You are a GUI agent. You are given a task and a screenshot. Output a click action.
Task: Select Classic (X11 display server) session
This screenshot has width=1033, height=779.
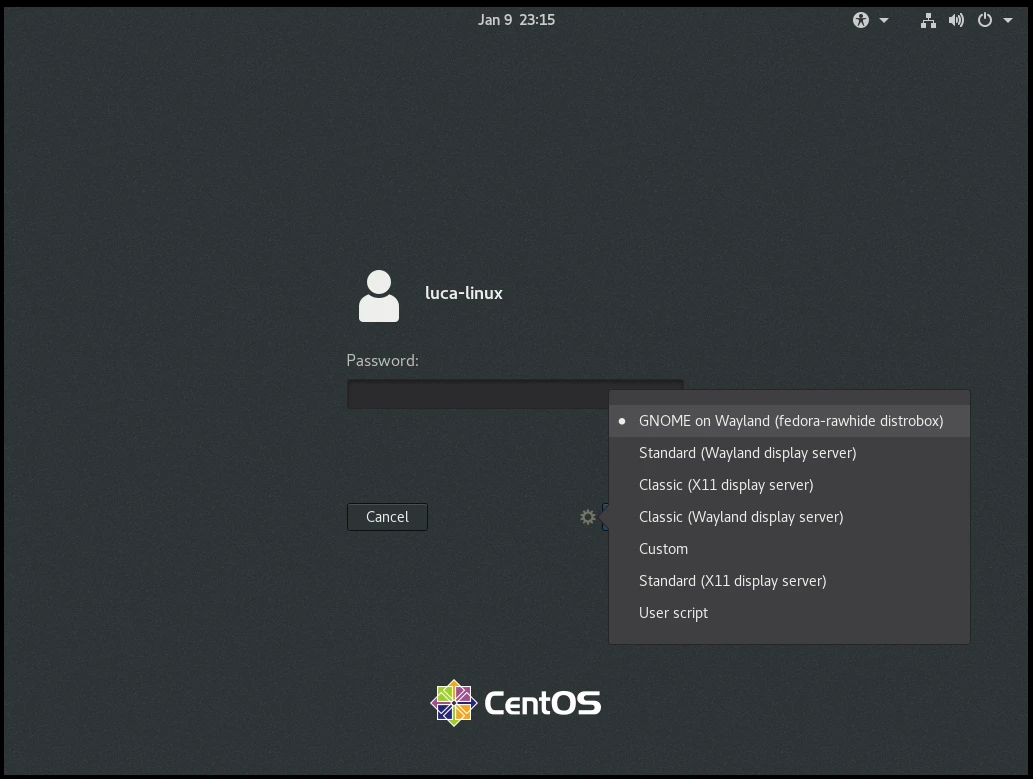click(x=726, y=485)
